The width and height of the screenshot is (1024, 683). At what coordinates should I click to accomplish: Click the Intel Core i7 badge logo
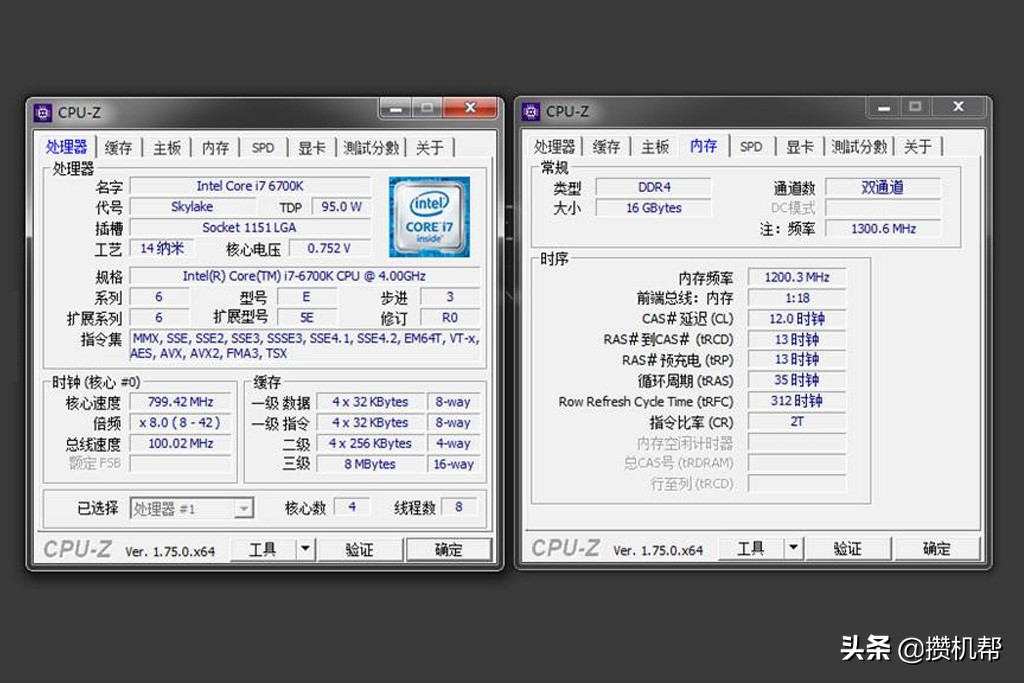429,214
